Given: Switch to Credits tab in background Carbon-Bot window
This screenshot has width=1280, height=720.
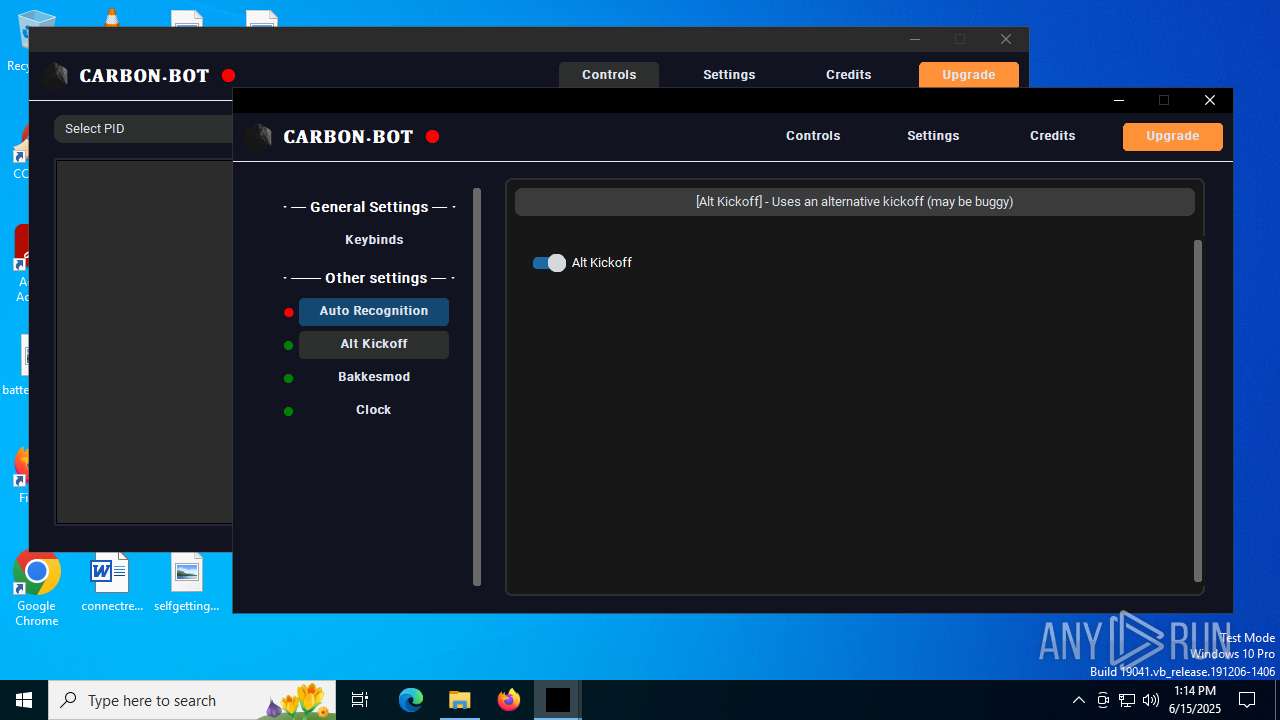Looking at the screenshot, I should pyautogui.click(x=849, y=75).
